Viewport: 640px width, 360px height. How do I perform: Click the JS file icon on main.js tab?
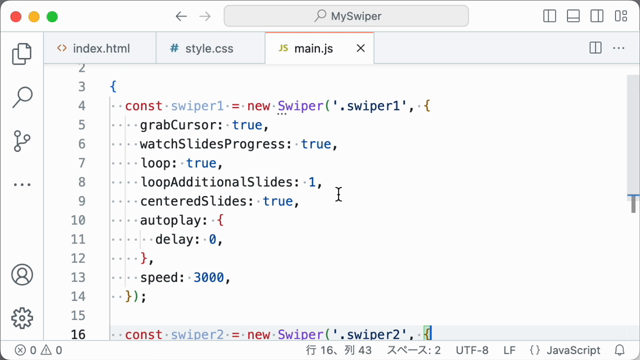point(283,48)
